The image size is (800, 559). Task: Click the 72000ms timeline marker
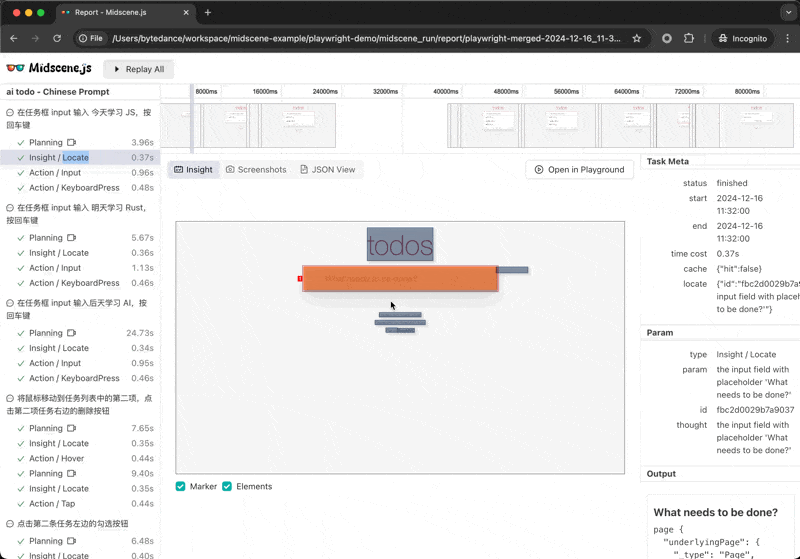pos(687,91)
